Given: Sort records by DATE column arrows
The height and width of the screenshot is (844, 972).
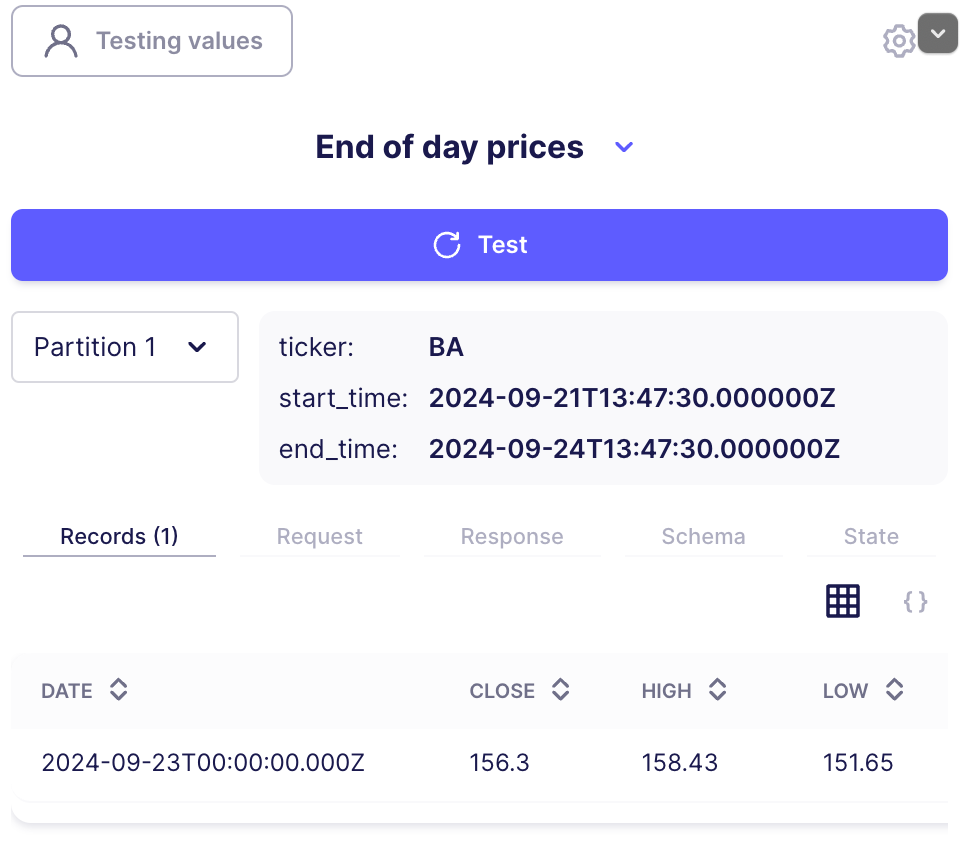Looking at the screenshot, I should click(118, 690).
